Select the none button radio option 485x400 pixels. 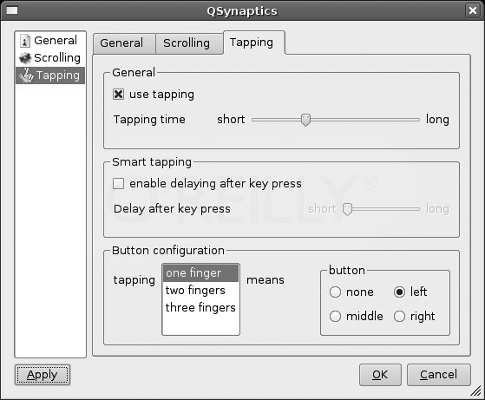[335, 292]
